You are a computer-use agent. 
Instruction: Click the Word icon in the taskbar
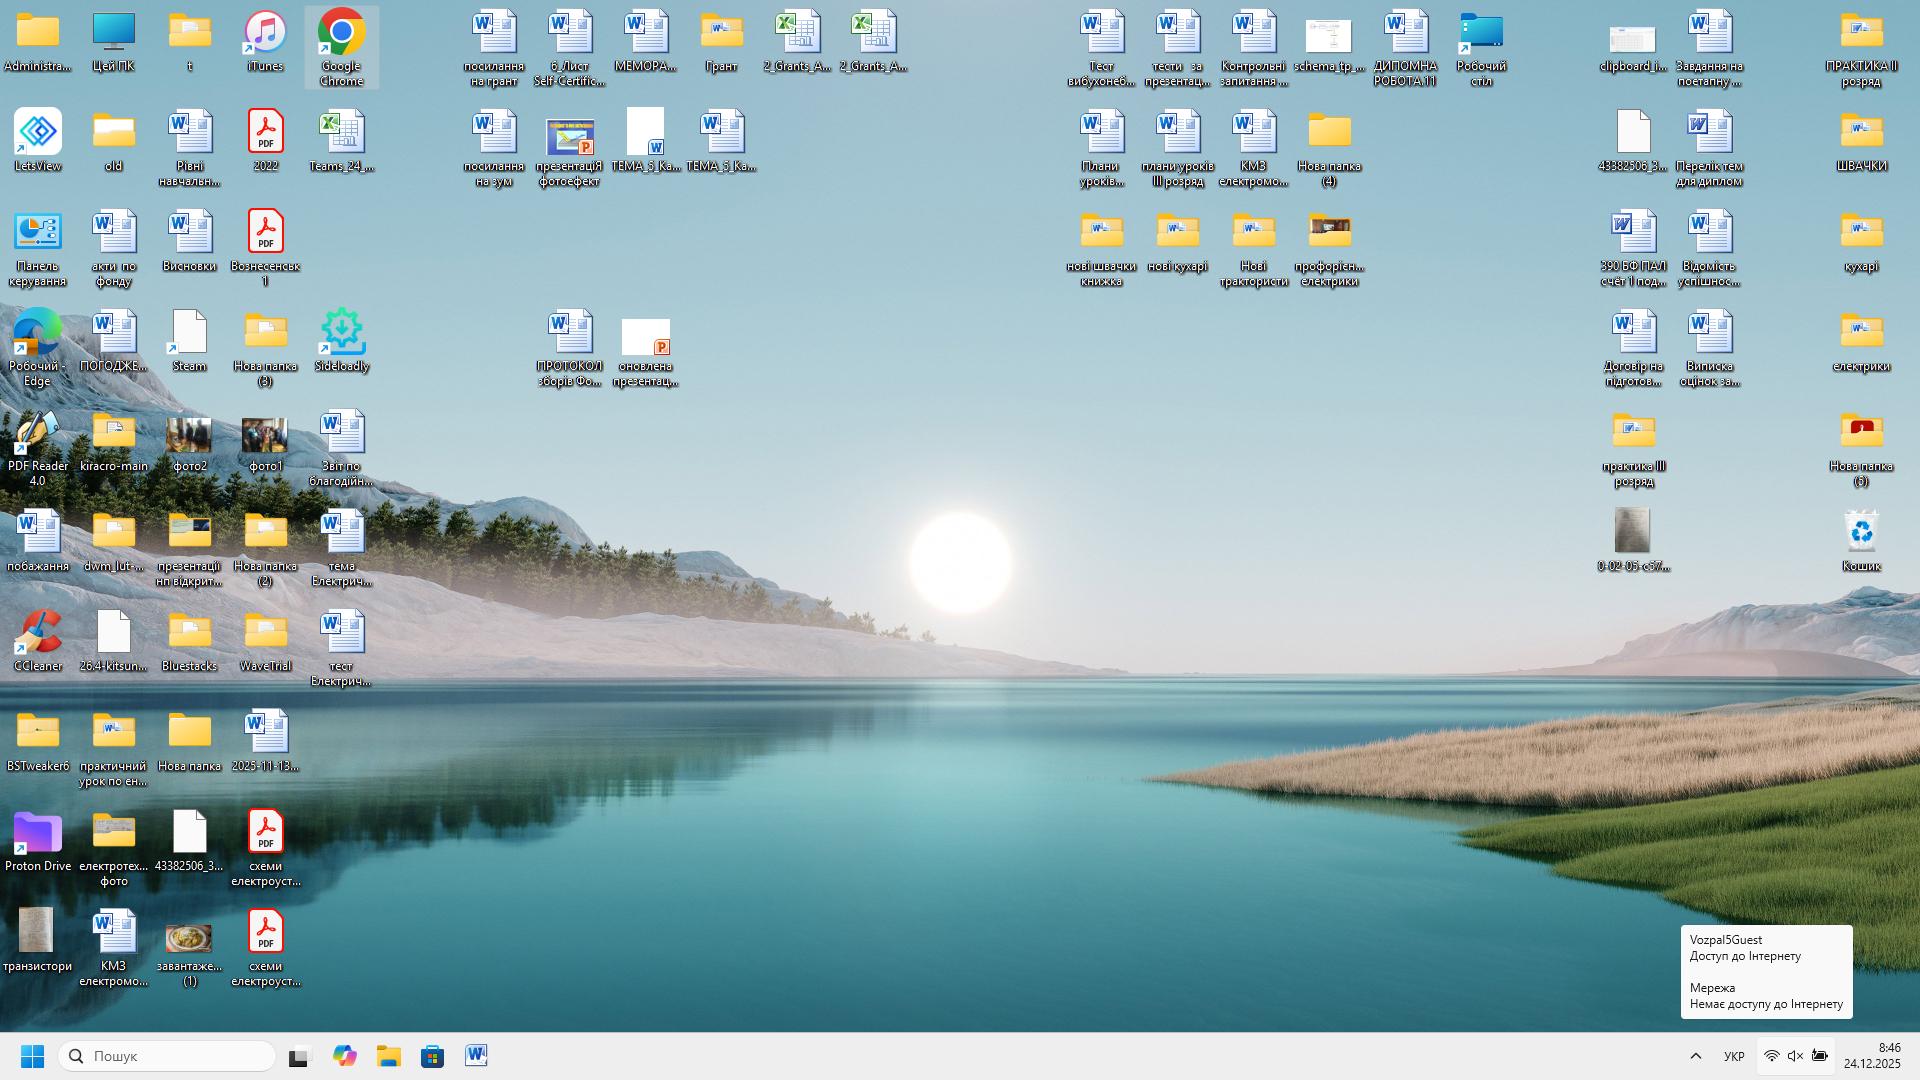tap(476, 1056)
